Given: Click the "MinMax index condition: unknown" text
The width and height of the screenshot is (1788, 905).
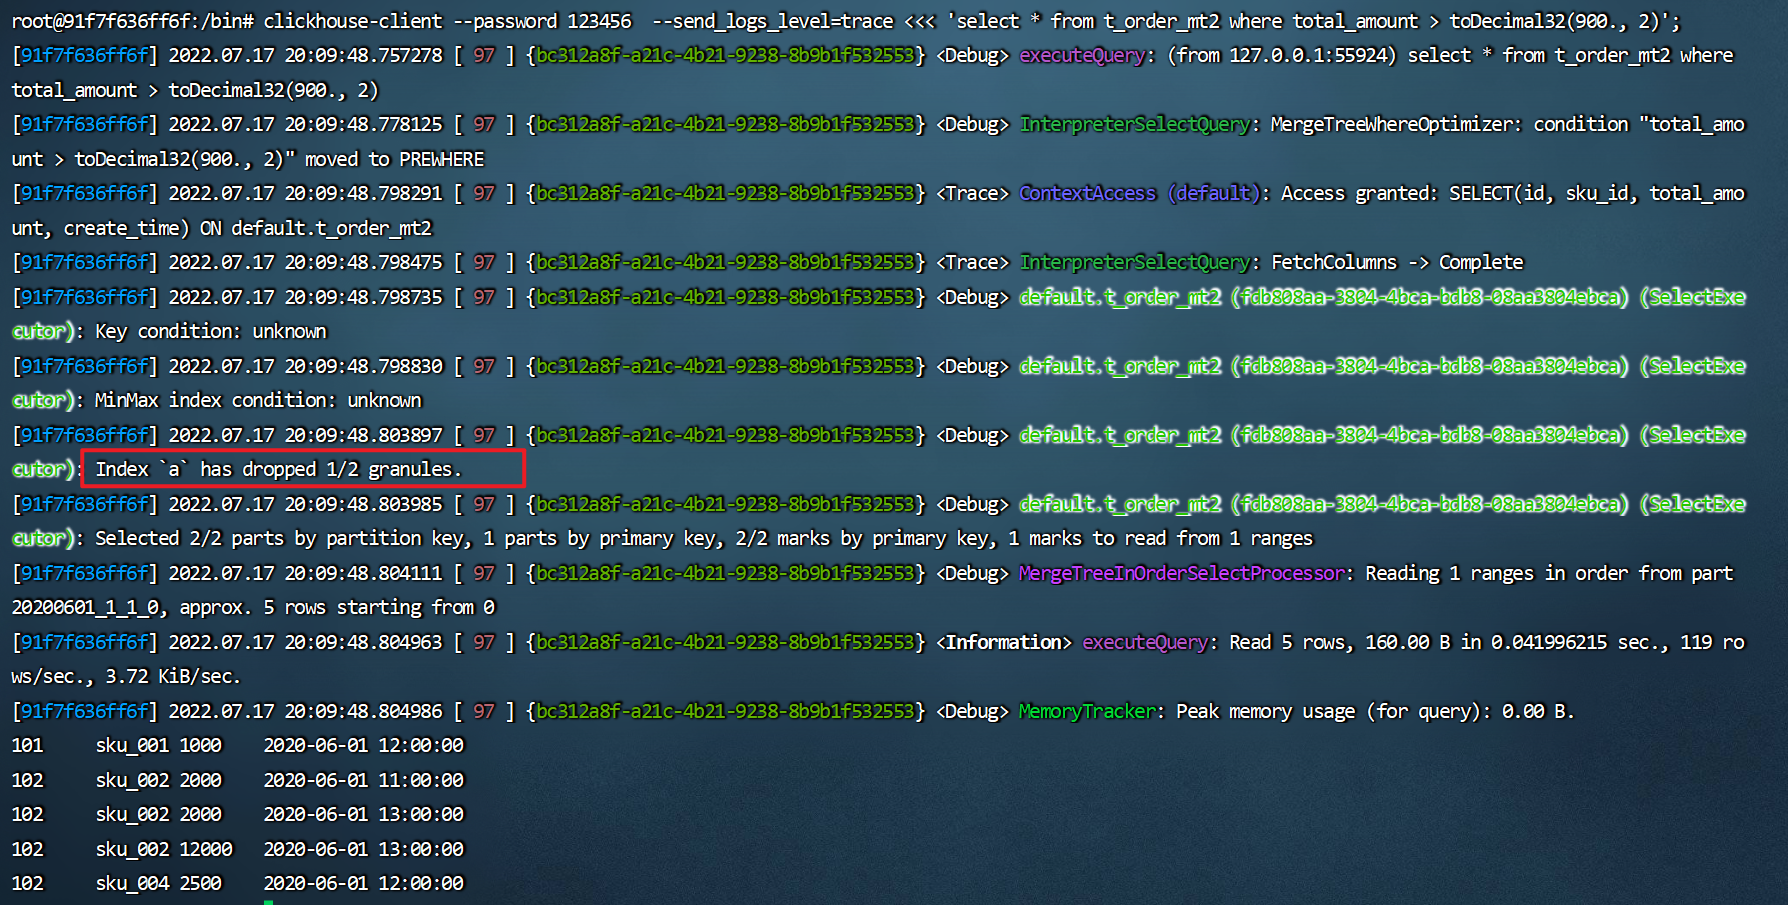Looking at the screenshot, I should tap(258, 400).
